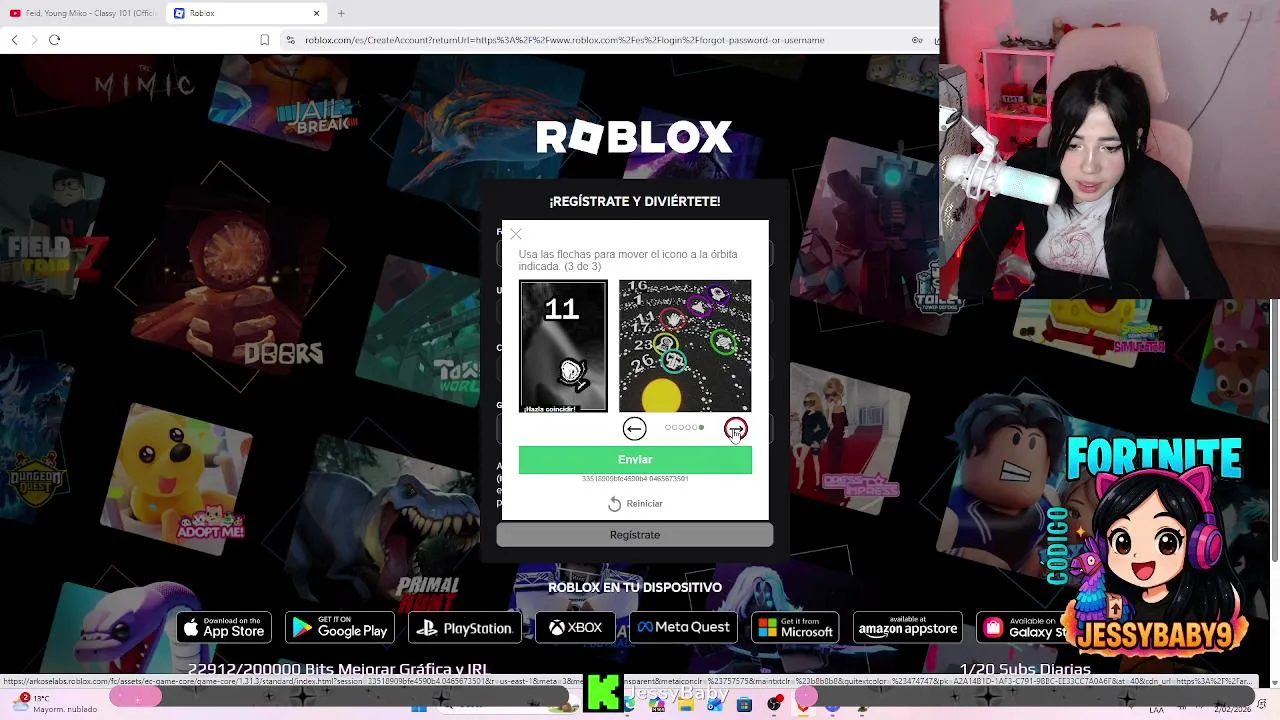The width and height of the screenshot is (1280, 720).
Task: Click the left arrow in the captcha
Action: click(x=634, y=429)
